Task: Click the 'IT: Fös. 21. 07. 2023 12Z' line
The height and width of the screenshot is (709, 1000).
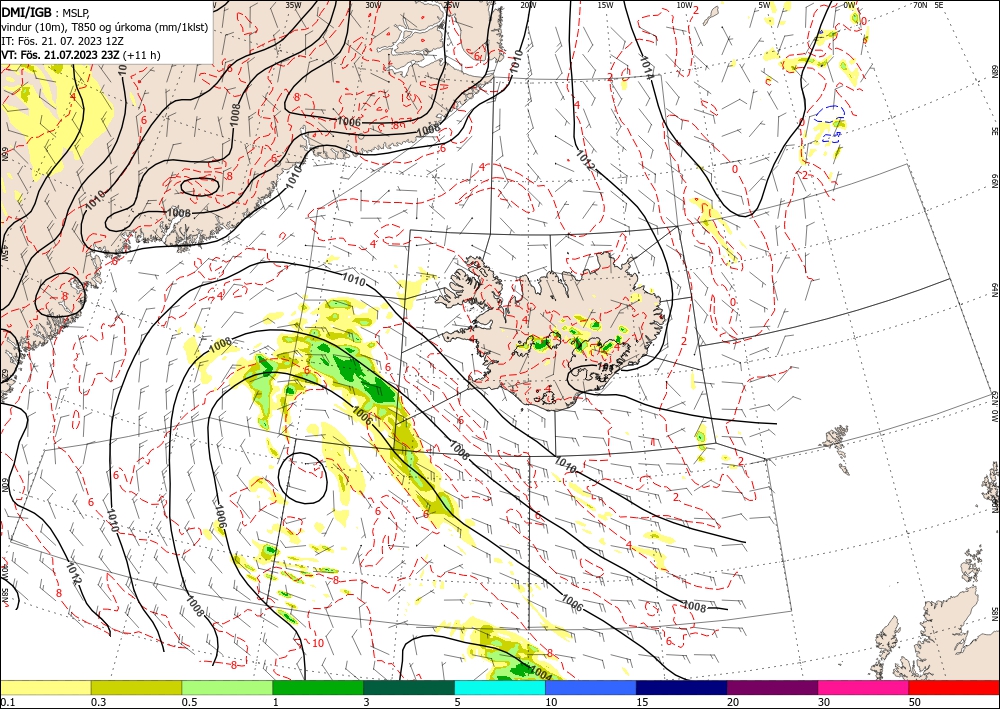Action: (x=61, y=41)
